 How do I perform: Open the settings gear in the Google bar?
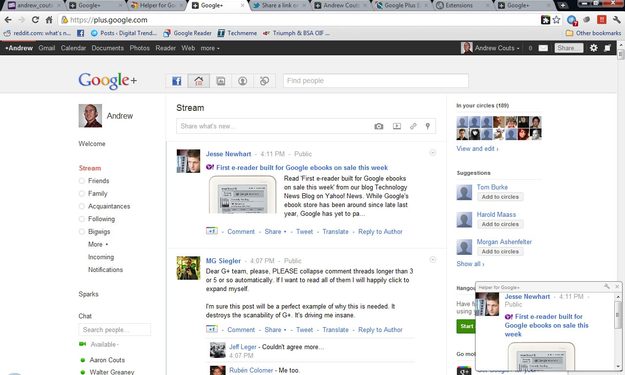[594, 48]
